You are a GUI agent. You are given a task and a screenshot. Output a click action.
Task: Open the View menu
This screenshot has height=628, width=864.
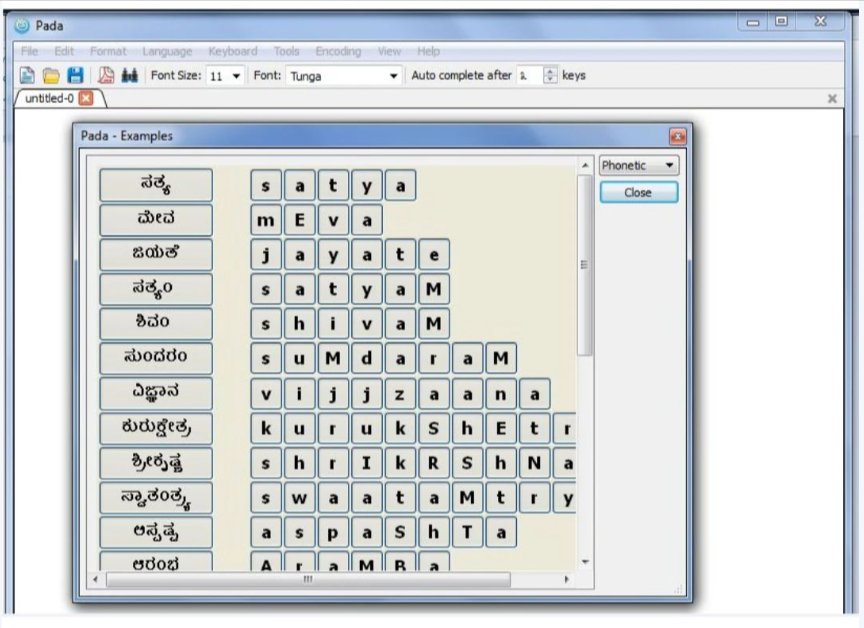[x=389, y=51]
